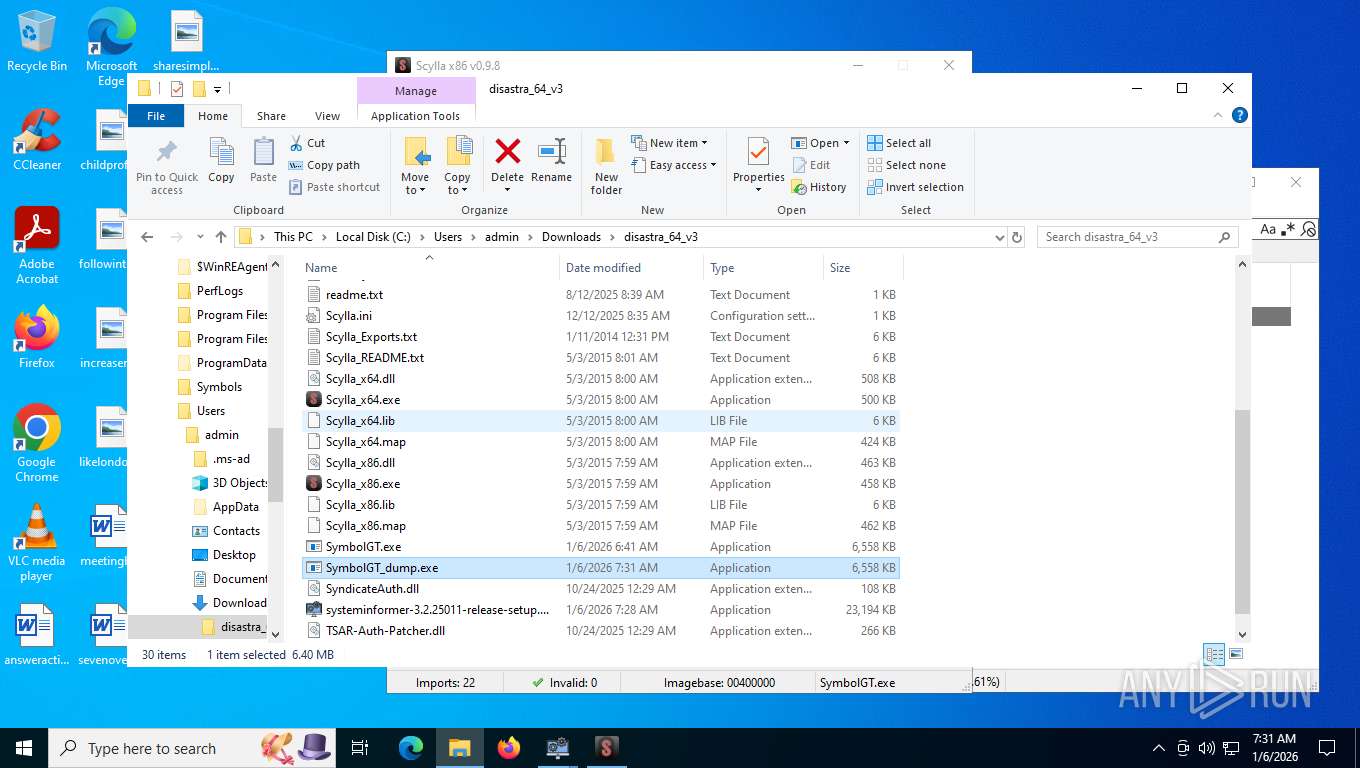Viewport: 1360px width, 768px height.
Task: Open VLC media player desktop icon
Action: (x=37, y=542)
